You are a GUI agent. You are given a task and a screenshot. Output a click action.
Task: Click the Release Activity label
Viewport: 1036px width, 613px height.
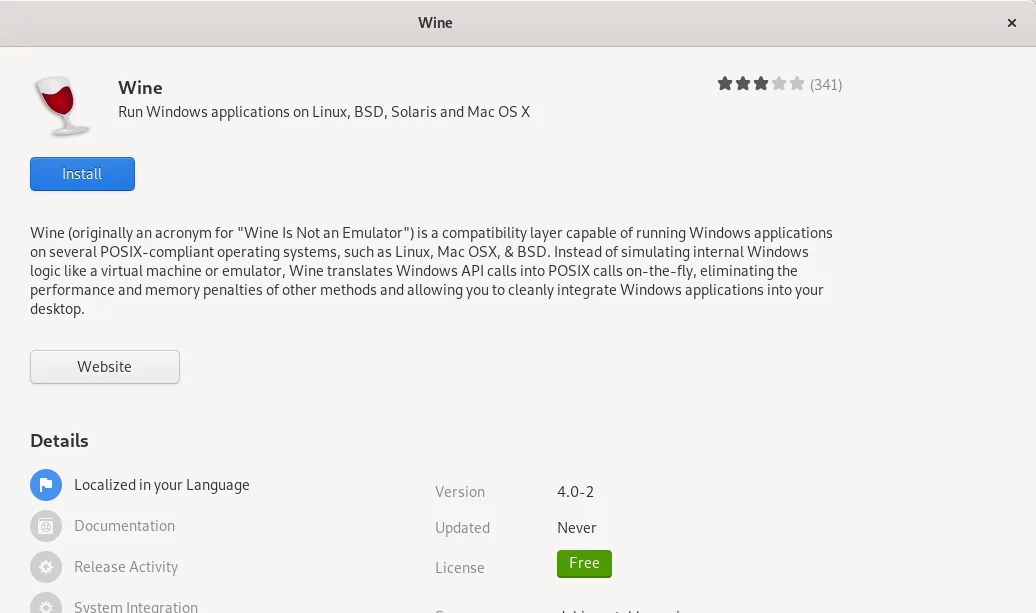coord(126,567)
